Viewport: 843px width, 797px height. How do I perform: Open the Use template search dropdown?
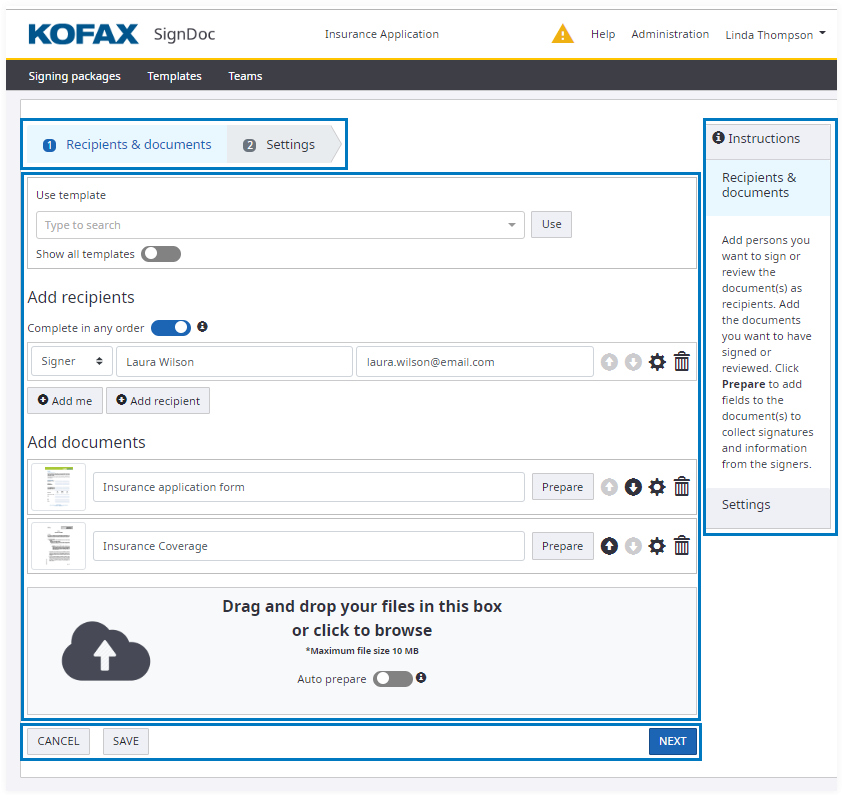click(x=280, y=225)
